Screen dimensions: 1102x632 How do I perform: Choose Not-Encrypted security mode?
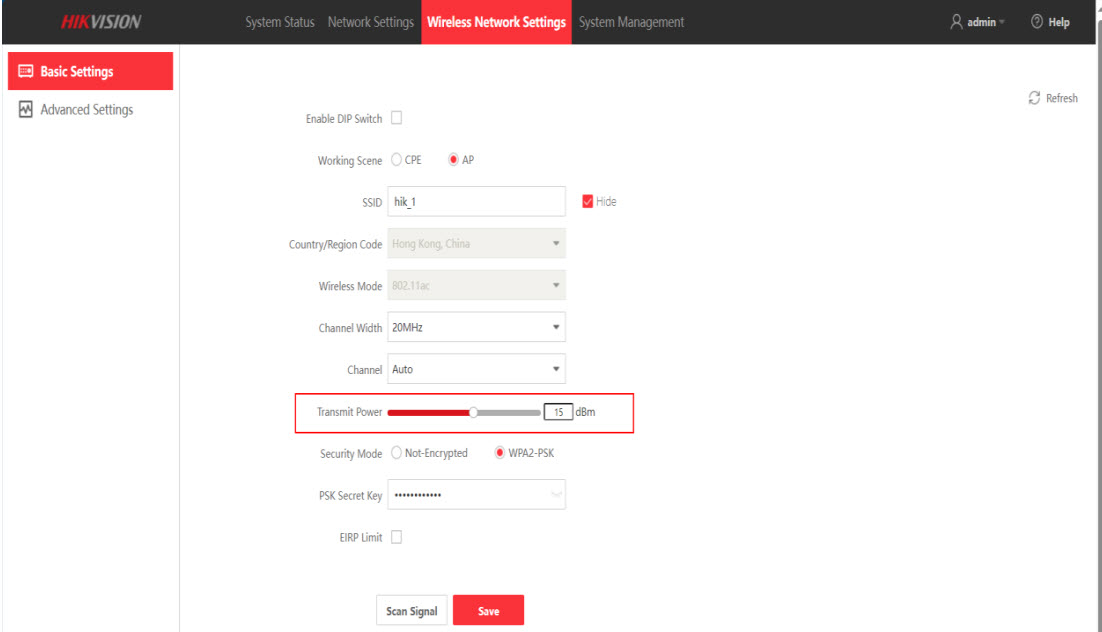pyautogui.click(x=396, y=453)
